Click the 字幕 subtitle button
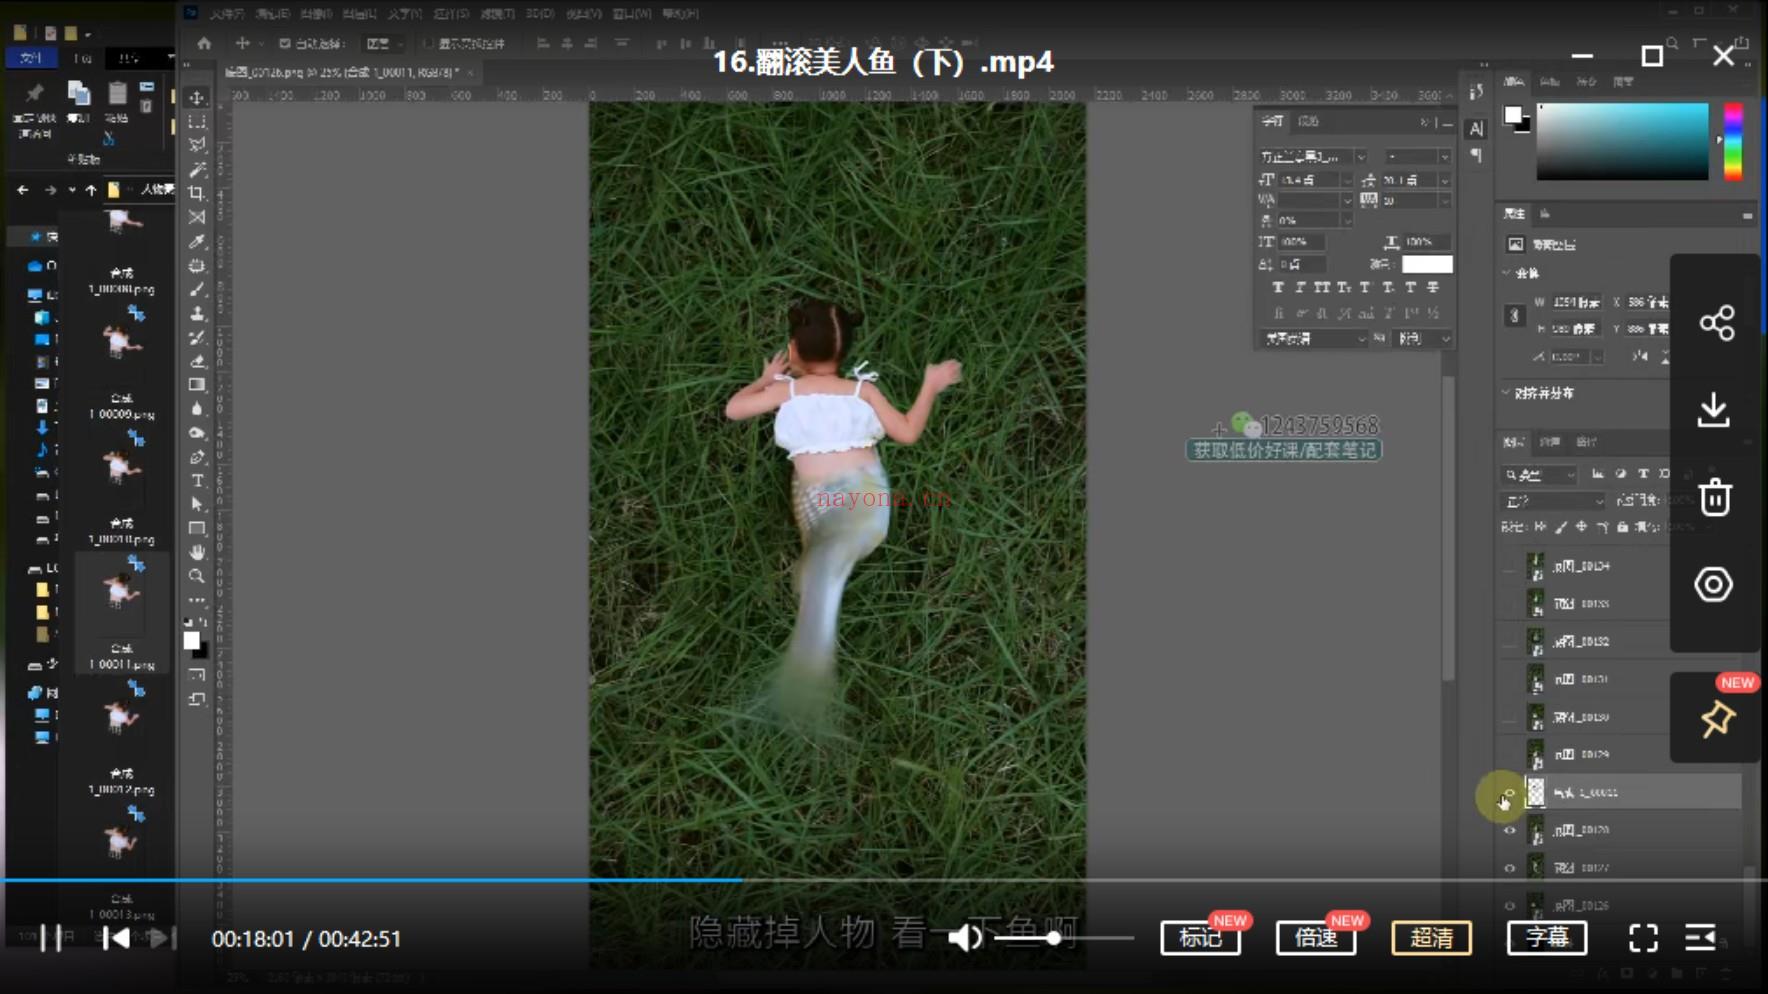 [x=1547, y=938]
